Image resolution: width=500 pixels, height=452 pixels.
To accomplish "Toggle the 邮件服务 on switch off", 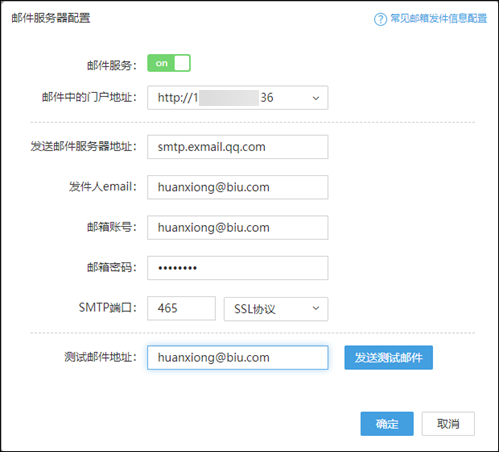I will pyautogui.click(x=169, y=63).
